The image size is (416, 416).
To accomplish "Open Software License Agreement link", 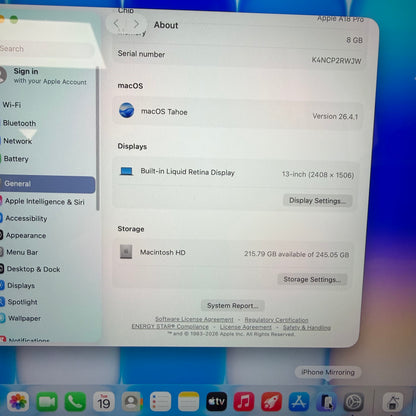I will pos(194,319).
